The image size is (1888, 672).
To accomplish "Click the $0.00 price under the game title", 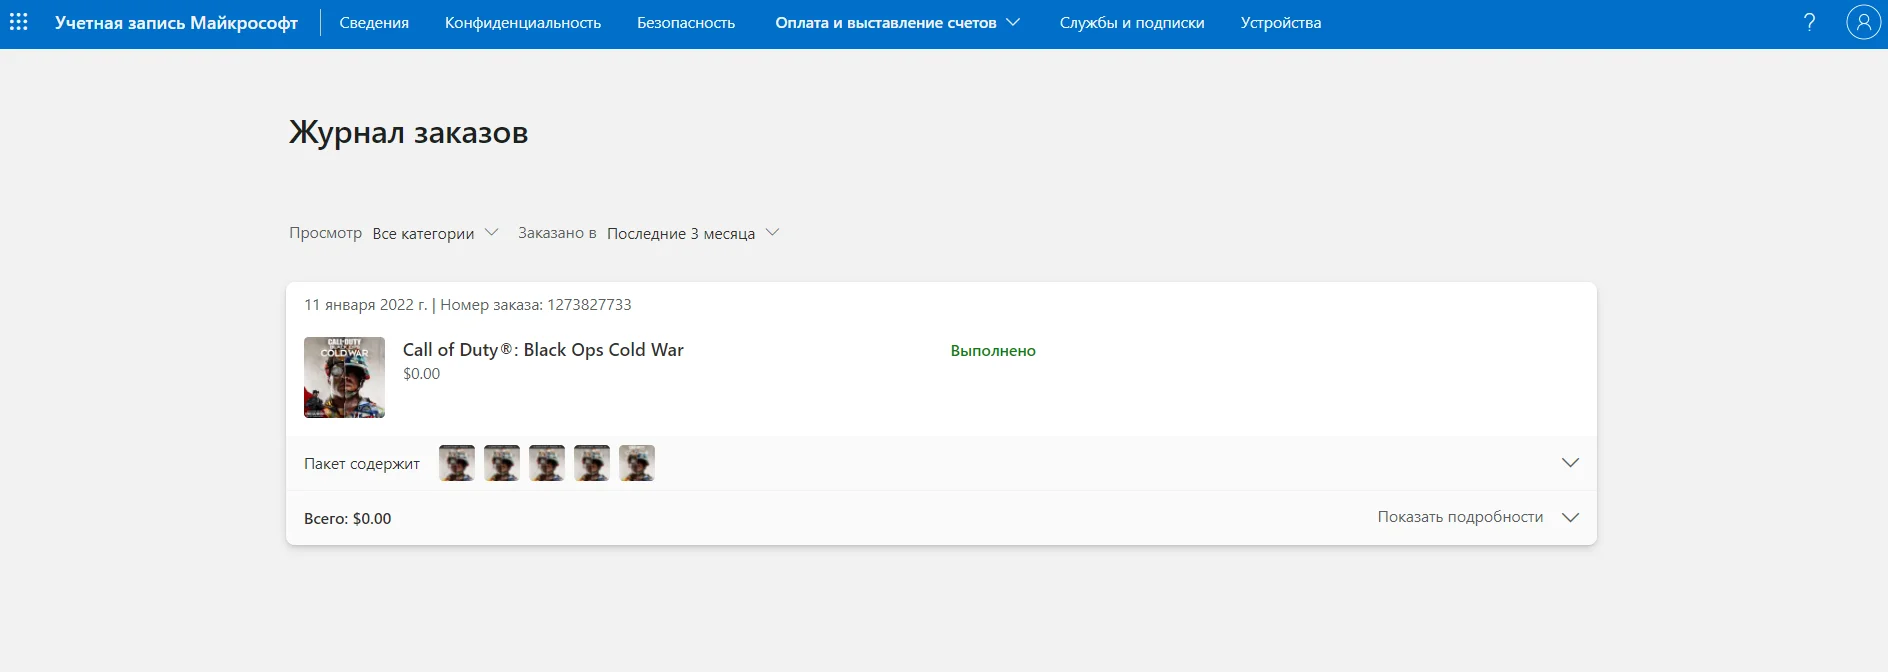I will coord(421,374).
